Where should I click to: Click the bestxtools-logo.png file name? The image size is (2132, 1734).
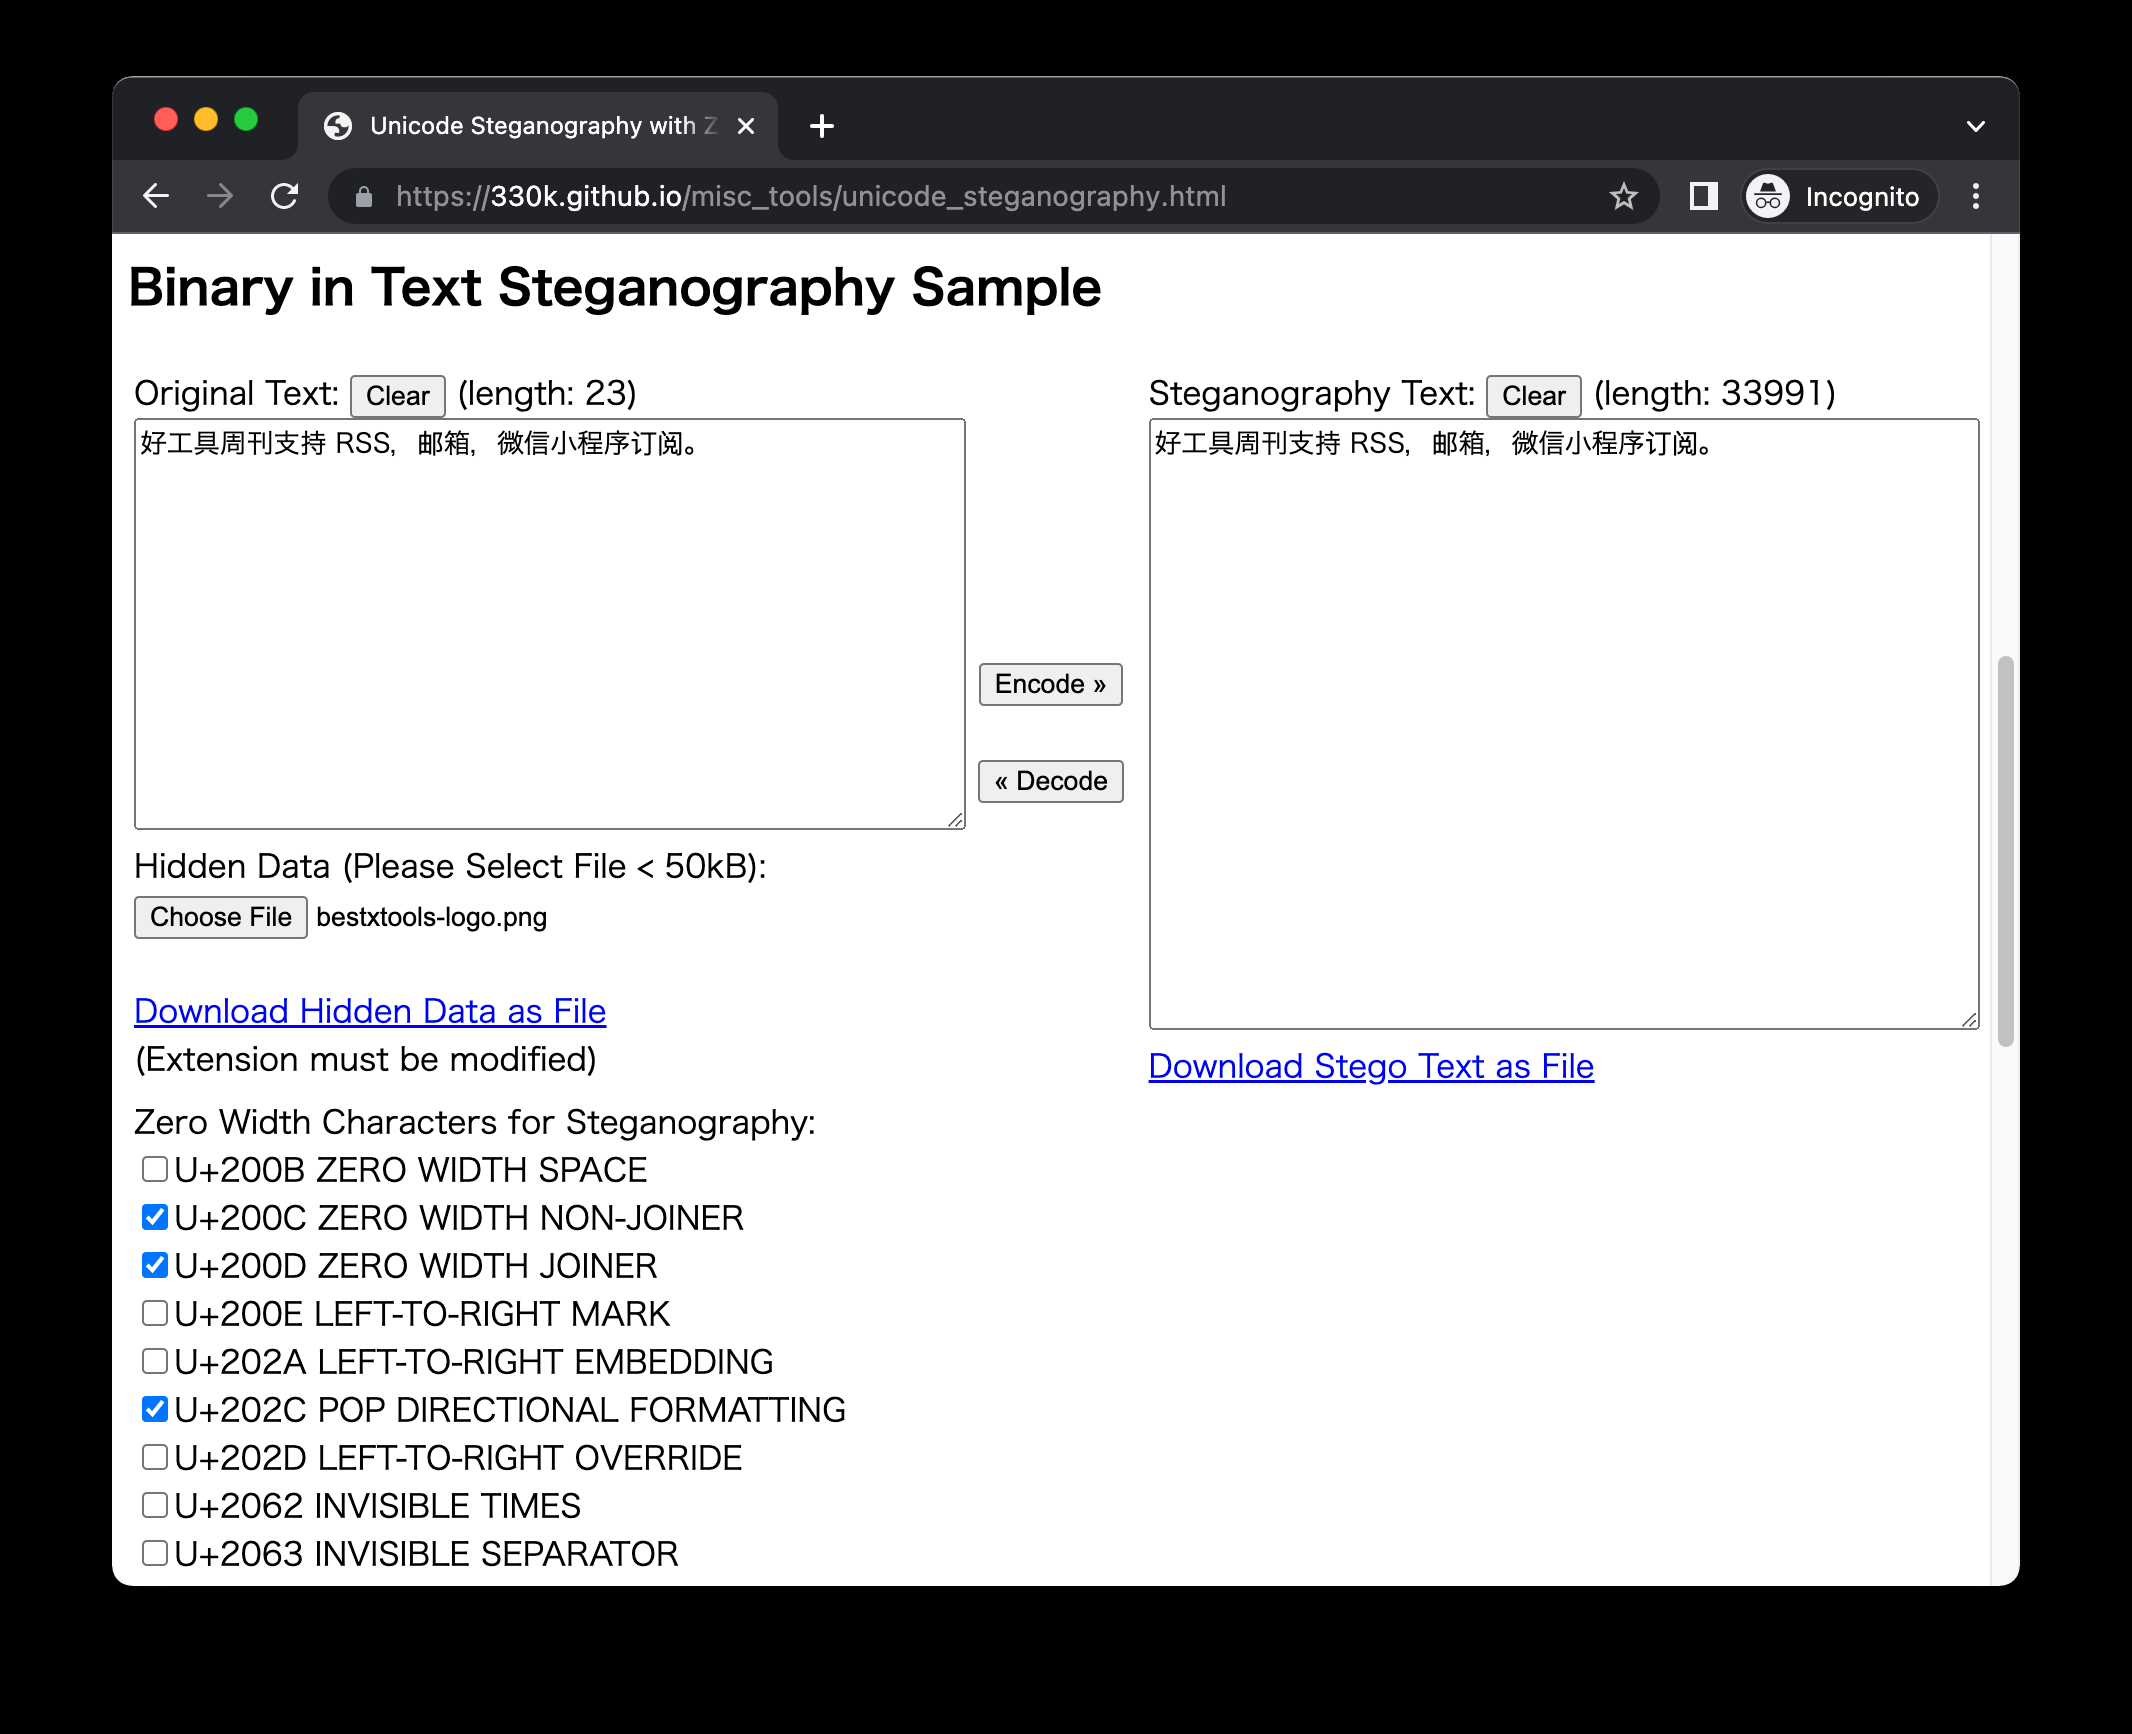432,917
